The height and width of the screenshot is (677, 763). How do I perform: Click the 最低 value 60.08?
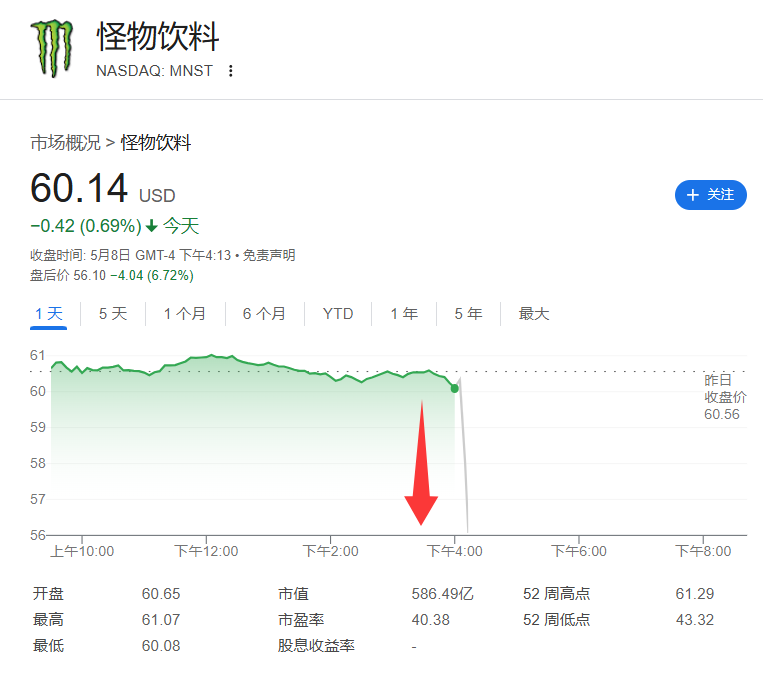161,646
